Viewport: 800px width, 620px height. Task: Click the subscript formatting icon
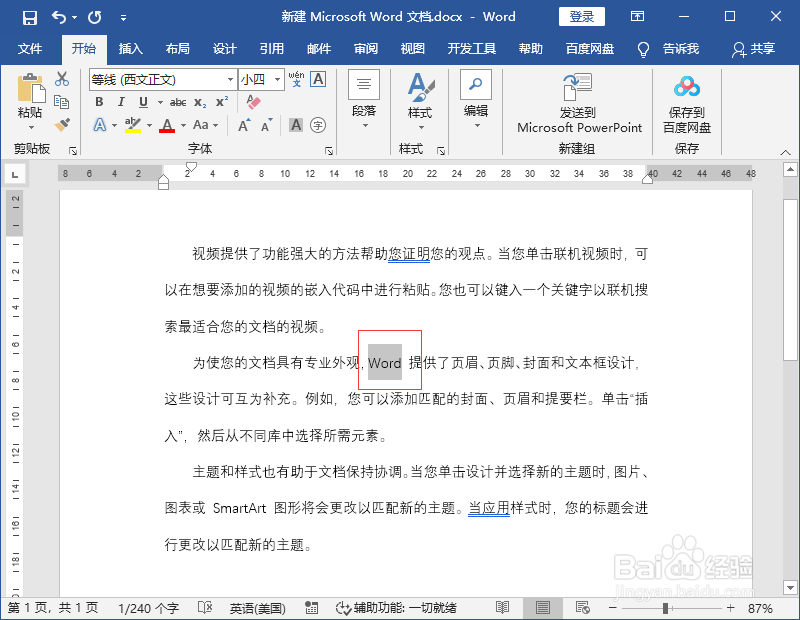(x=199, y=103)
